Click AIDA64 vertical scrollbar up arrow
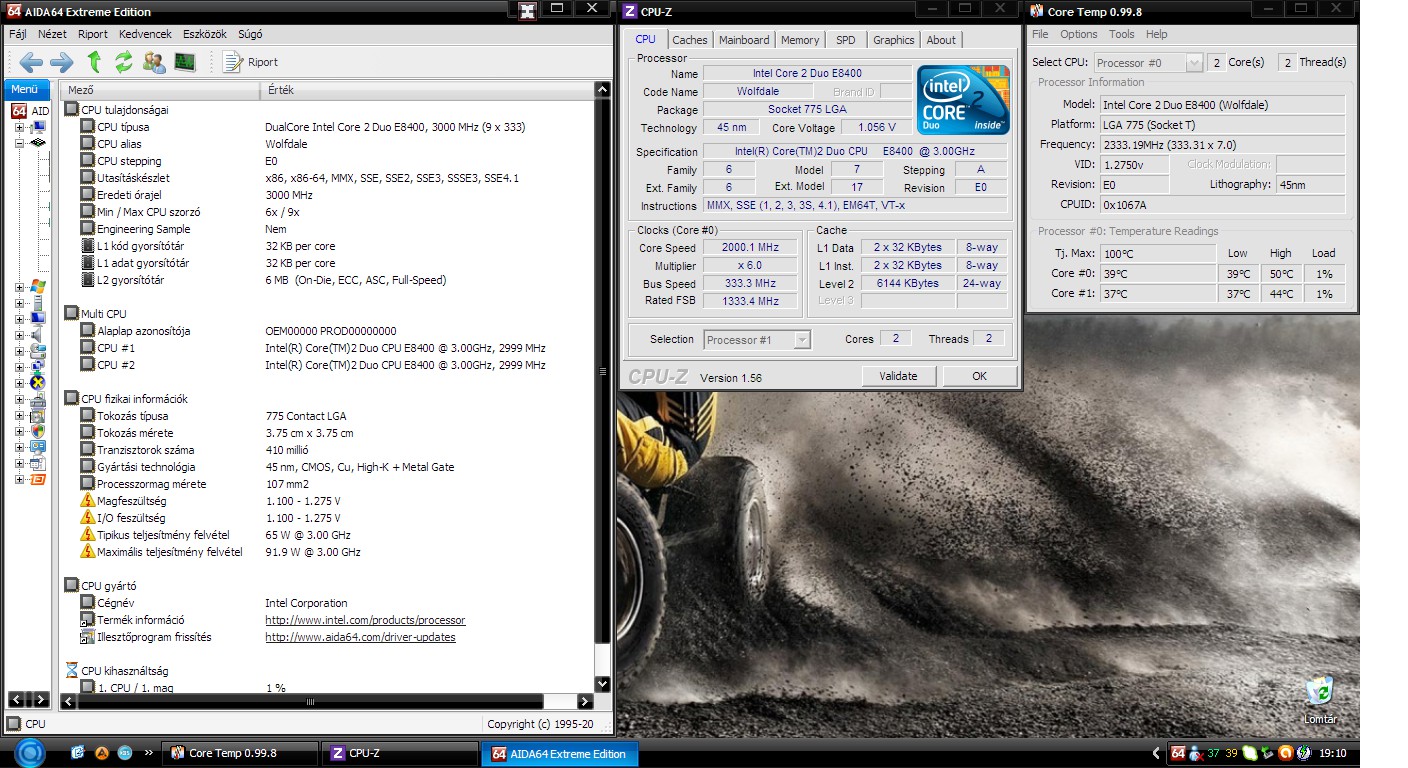Screen dimensions: 1408x768 602,90
